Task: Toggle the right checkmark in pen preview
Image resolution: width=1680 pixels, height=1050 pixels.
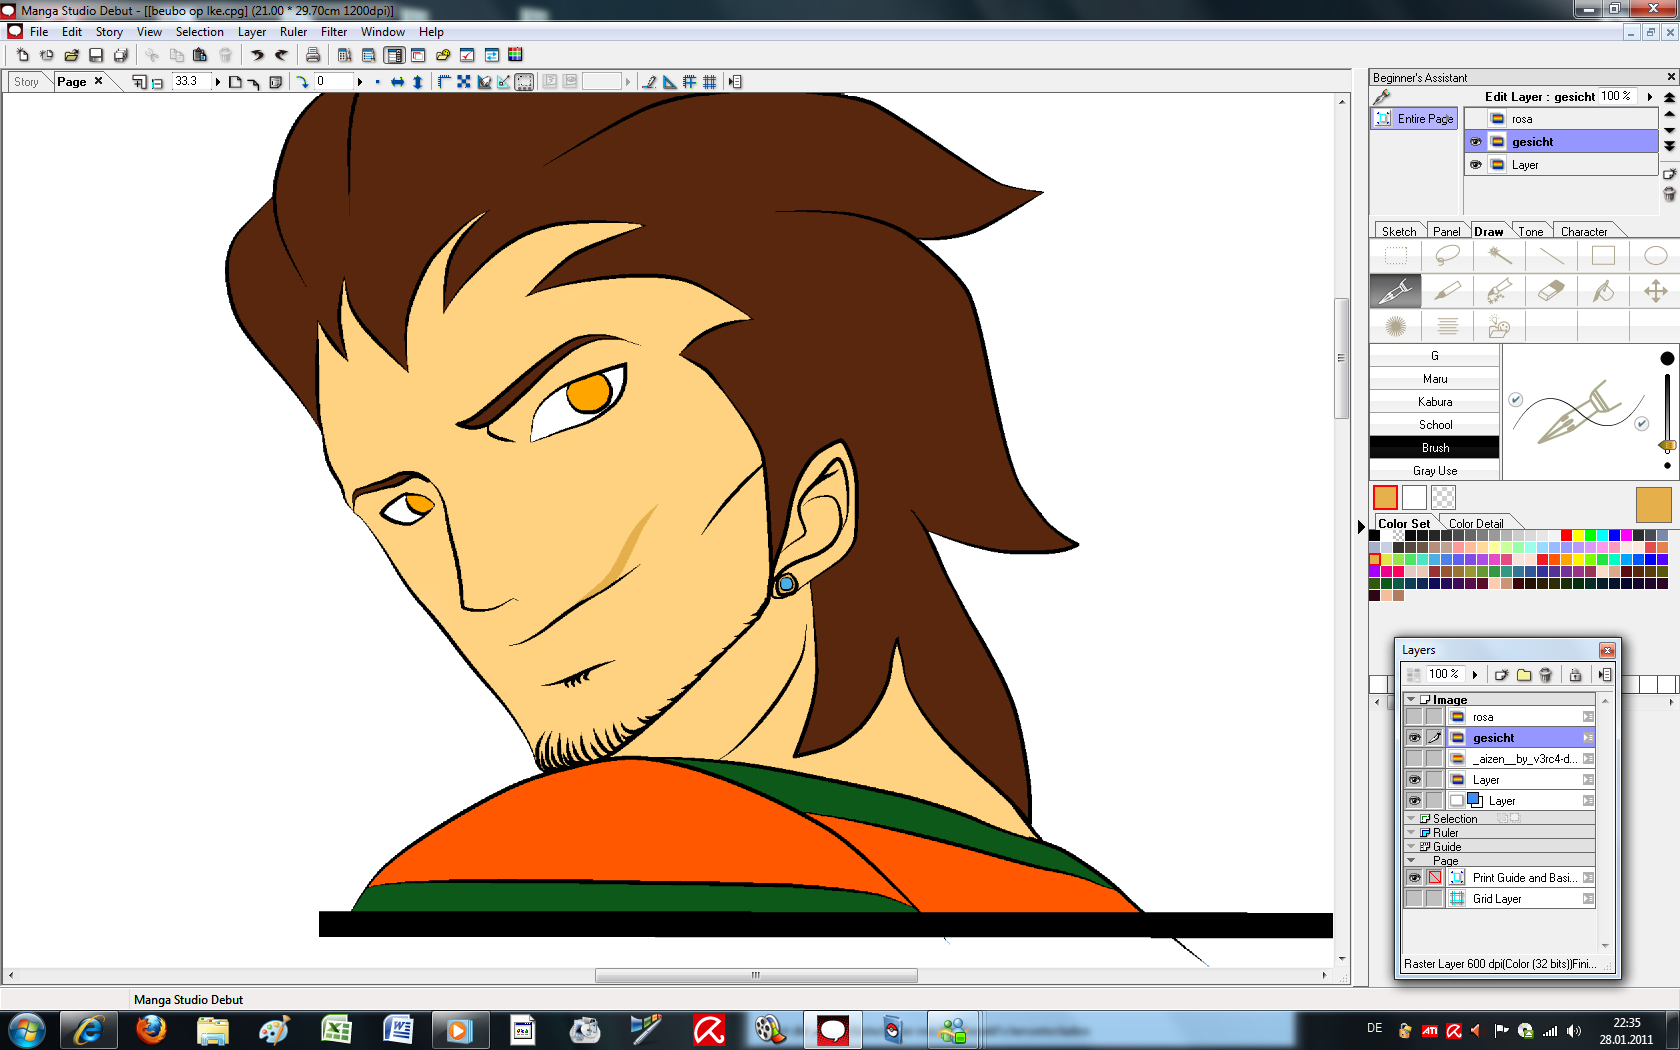Action: 1642,424
